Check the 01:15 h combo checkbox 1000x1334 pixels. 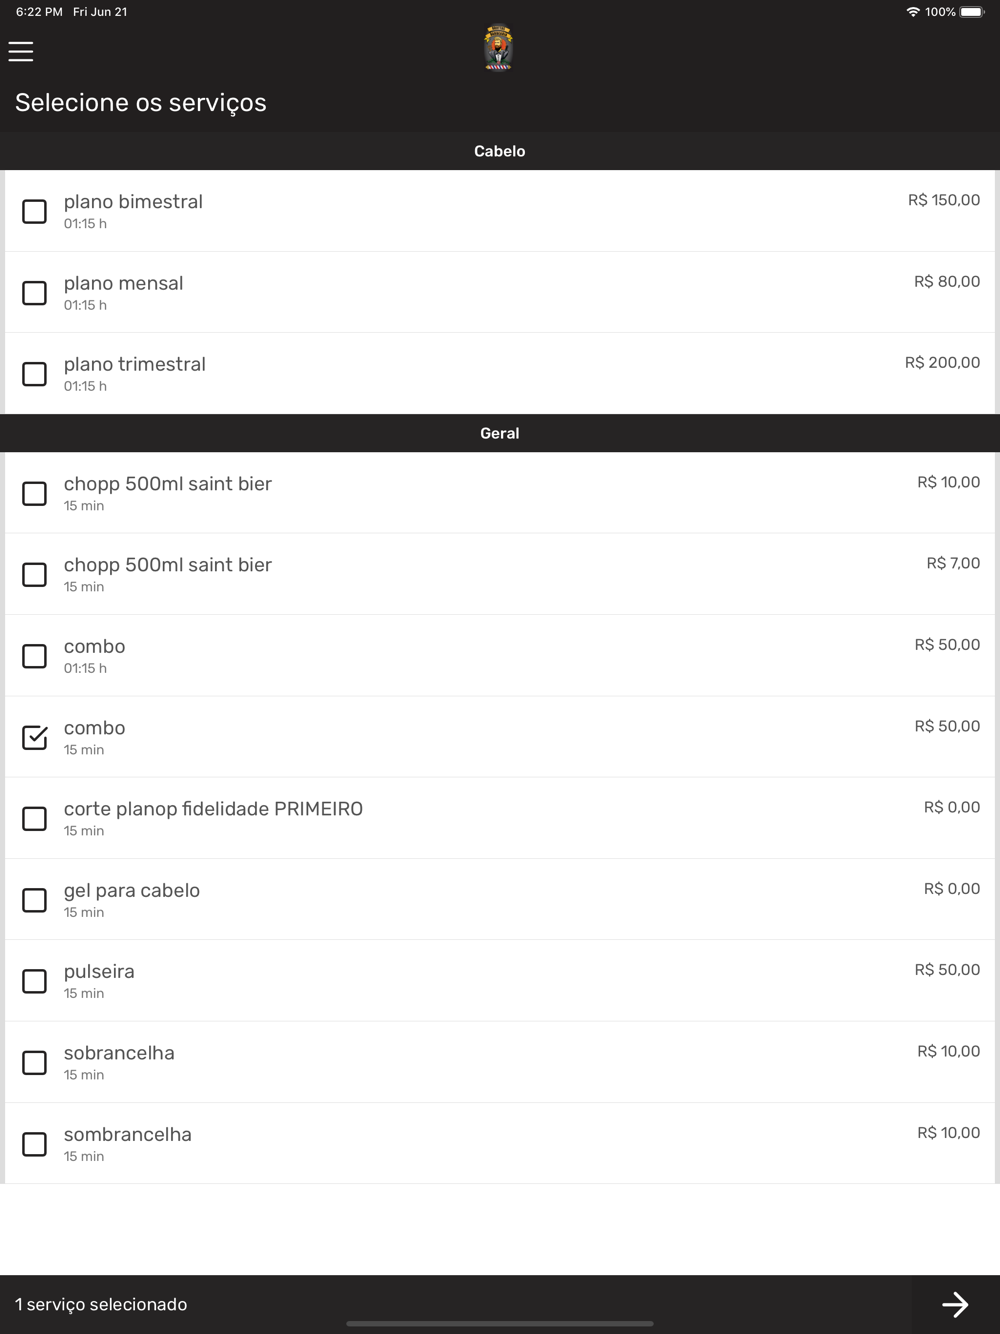click(x=35, y=656)
